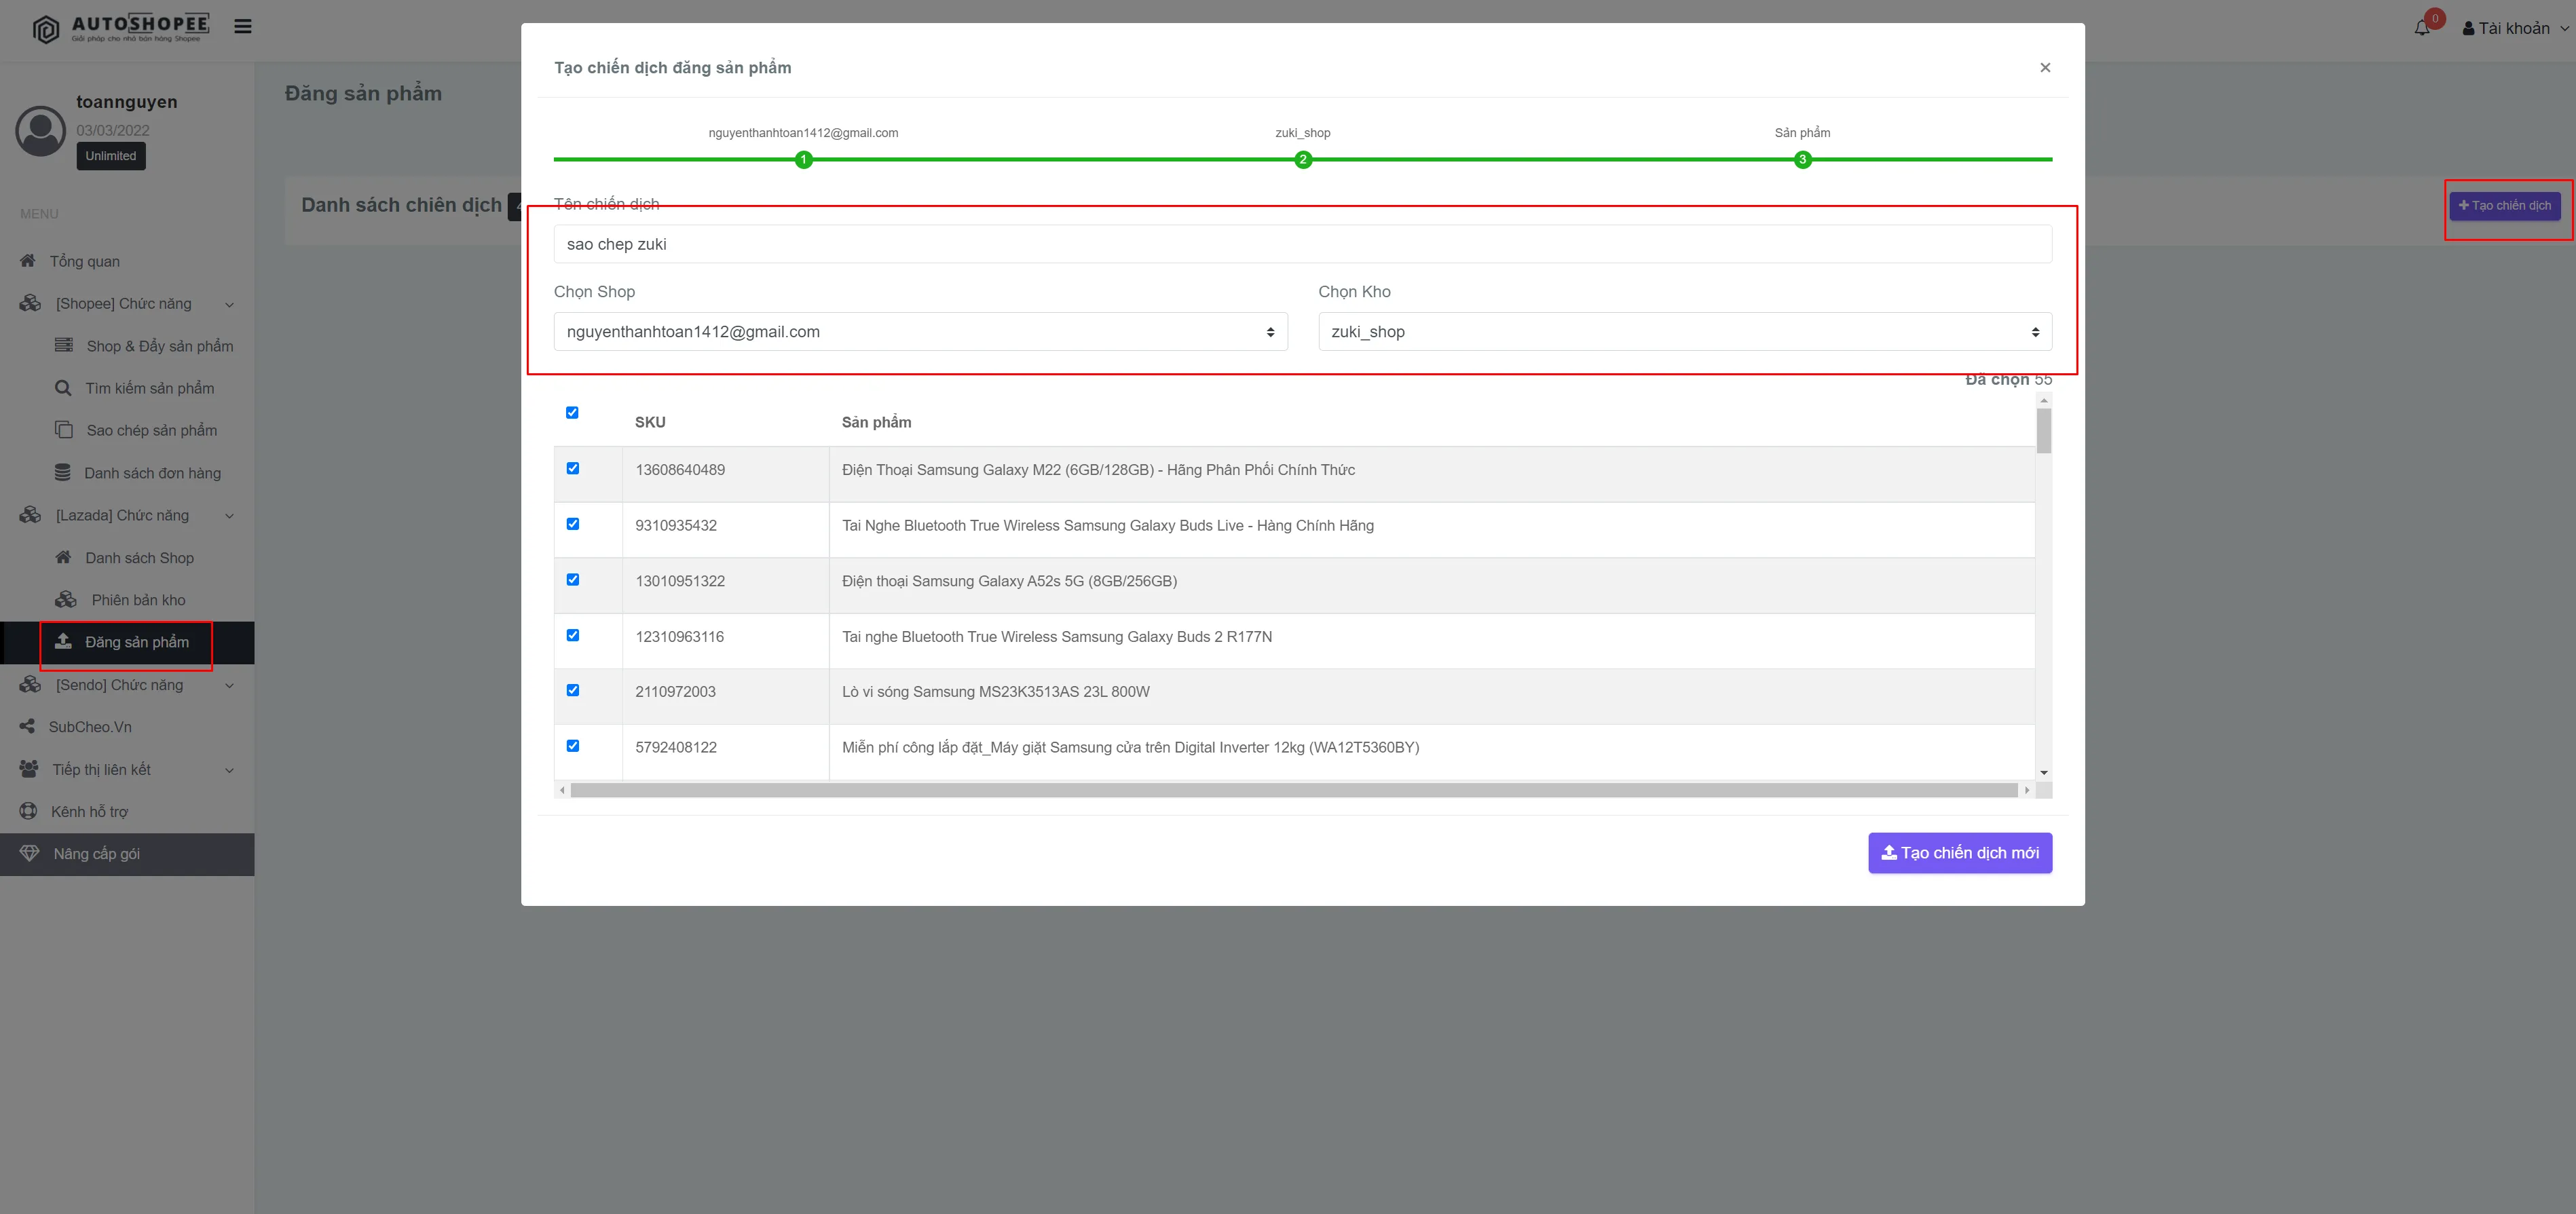2576x1214 pixels.
Task: Open the Chọn Shop dropdown
Action: [920, 332]
